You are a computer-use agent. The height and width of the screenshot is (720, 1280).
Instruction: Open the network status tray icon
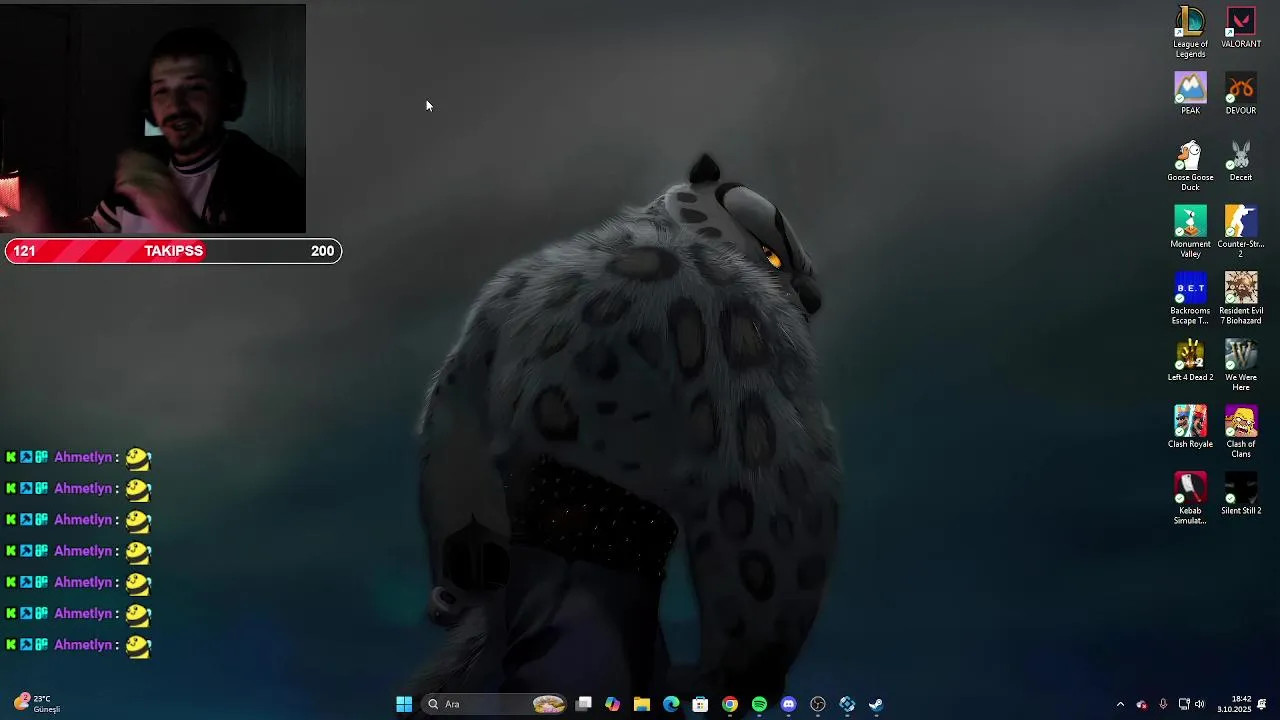(1184, 704)
